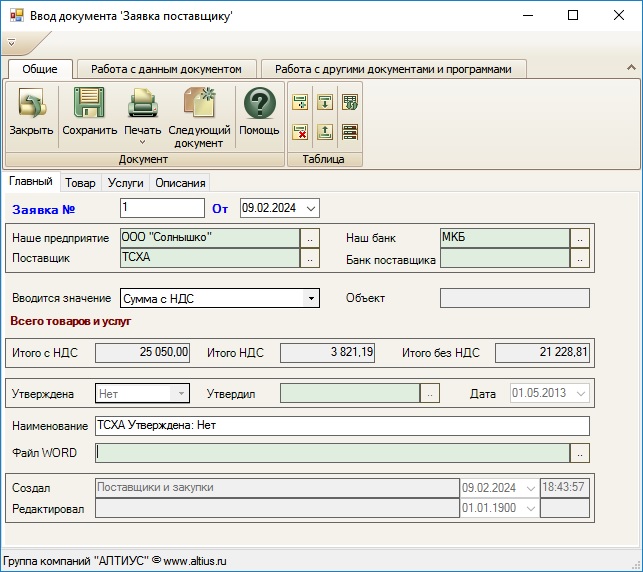Browse for Наше предприятие with ellipsis button
Image resolution: width=643 pixels, height=572 pixels.
click(310, 238)
